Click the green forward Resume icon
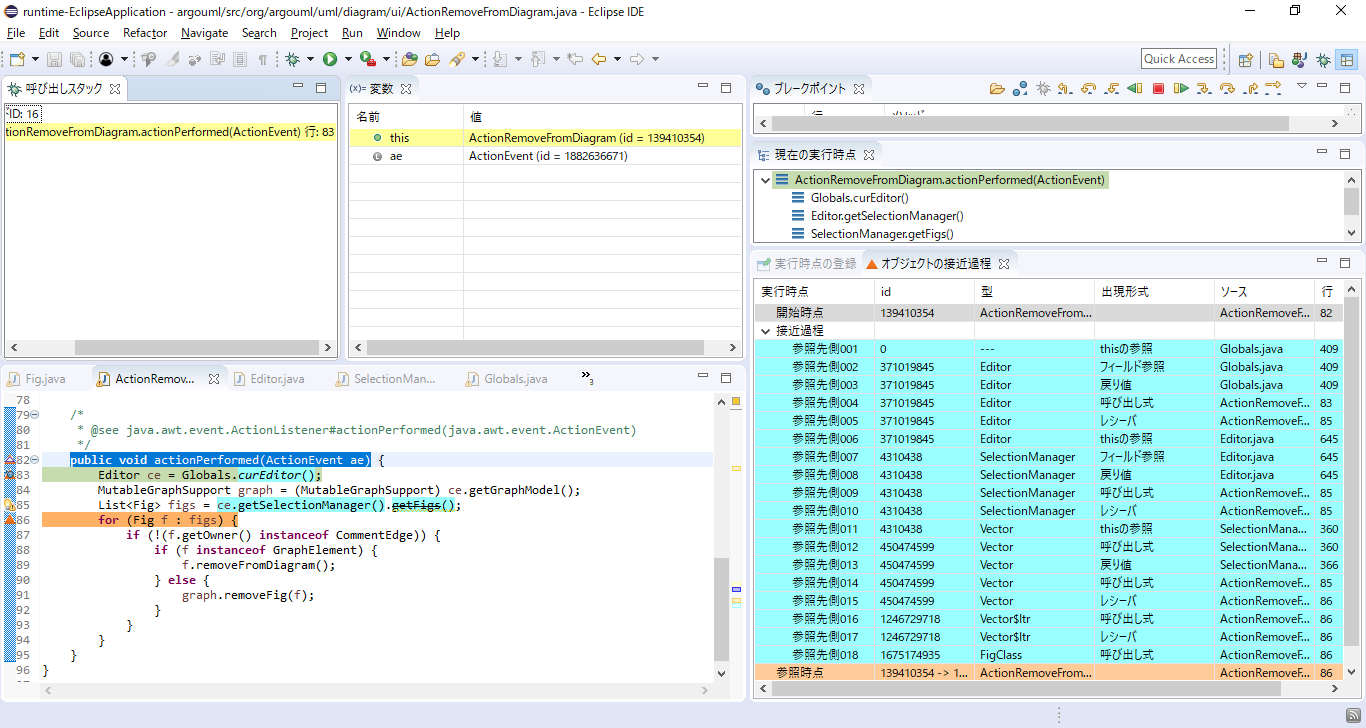The width and height of the screenshot is (1366, 728). pyautogui.click(x=1181, y=88)
